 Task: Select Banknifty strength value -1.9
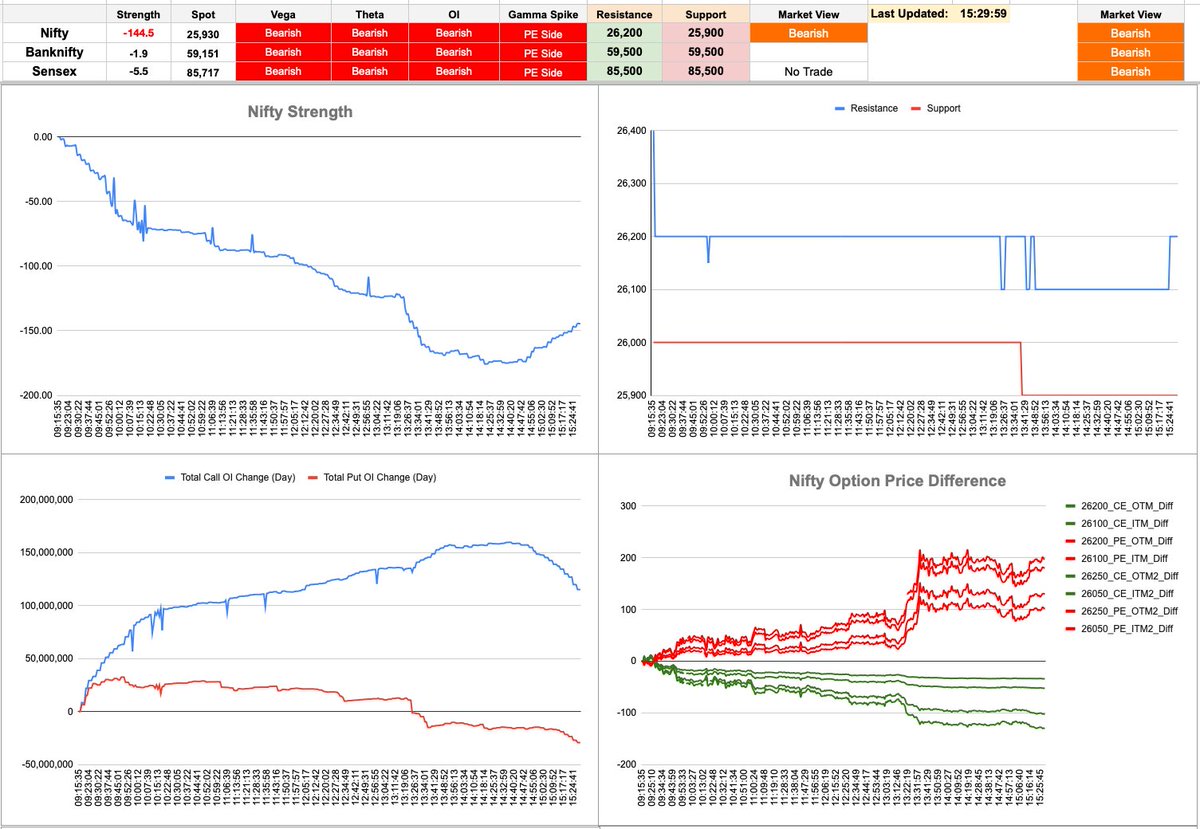(138, 52)
